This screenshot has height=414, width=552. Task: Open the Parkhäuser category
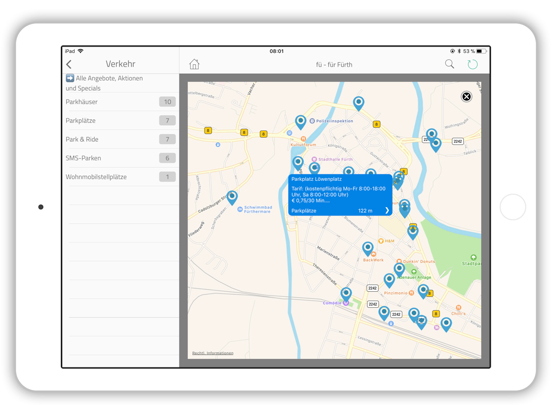[x=121, y=102]
